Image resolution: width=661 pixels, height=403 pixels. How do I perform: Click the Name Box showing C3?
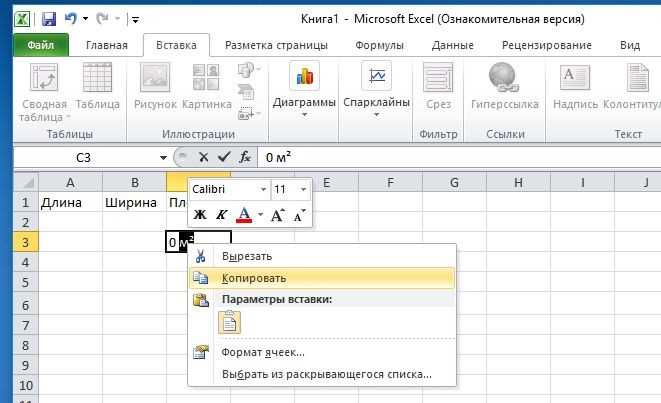(x=86, y=158)
